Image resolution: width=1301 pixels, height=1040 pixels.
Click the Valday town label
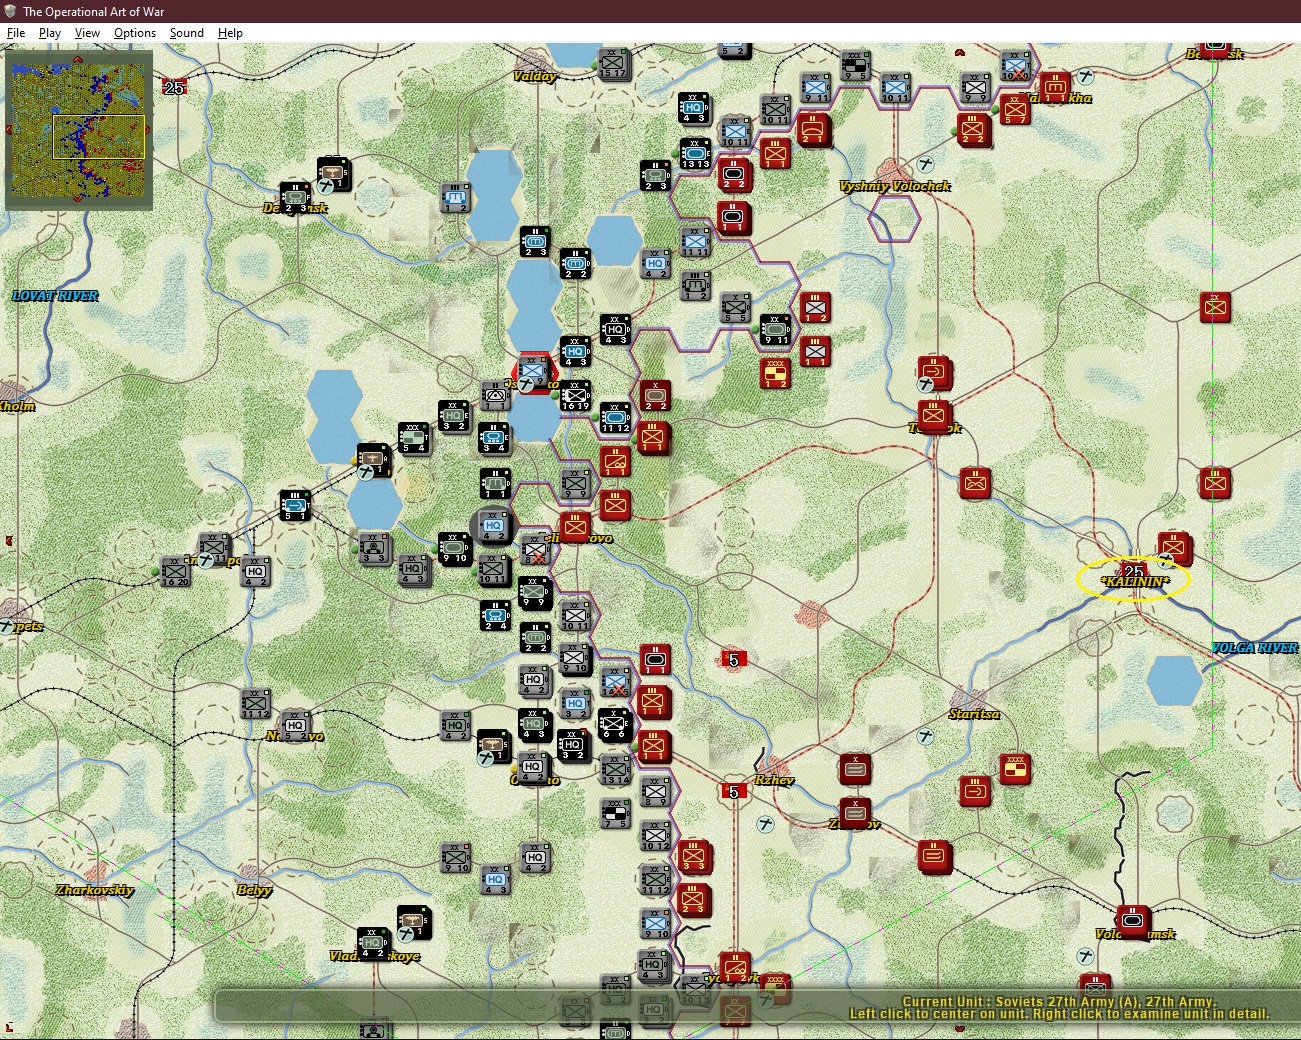pyautogui.click(x=535, y=76)
